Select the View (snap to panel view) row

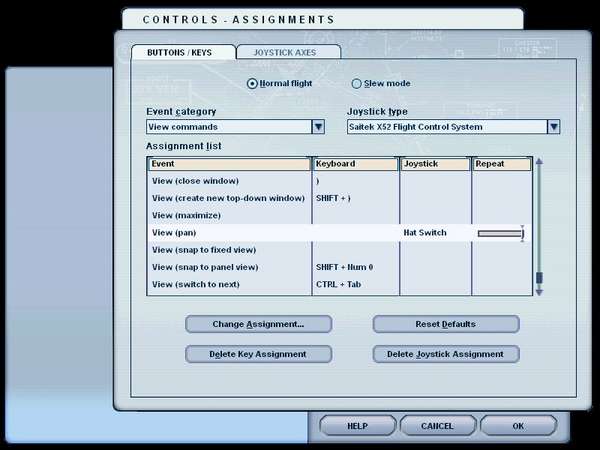[x=205, y=267]
